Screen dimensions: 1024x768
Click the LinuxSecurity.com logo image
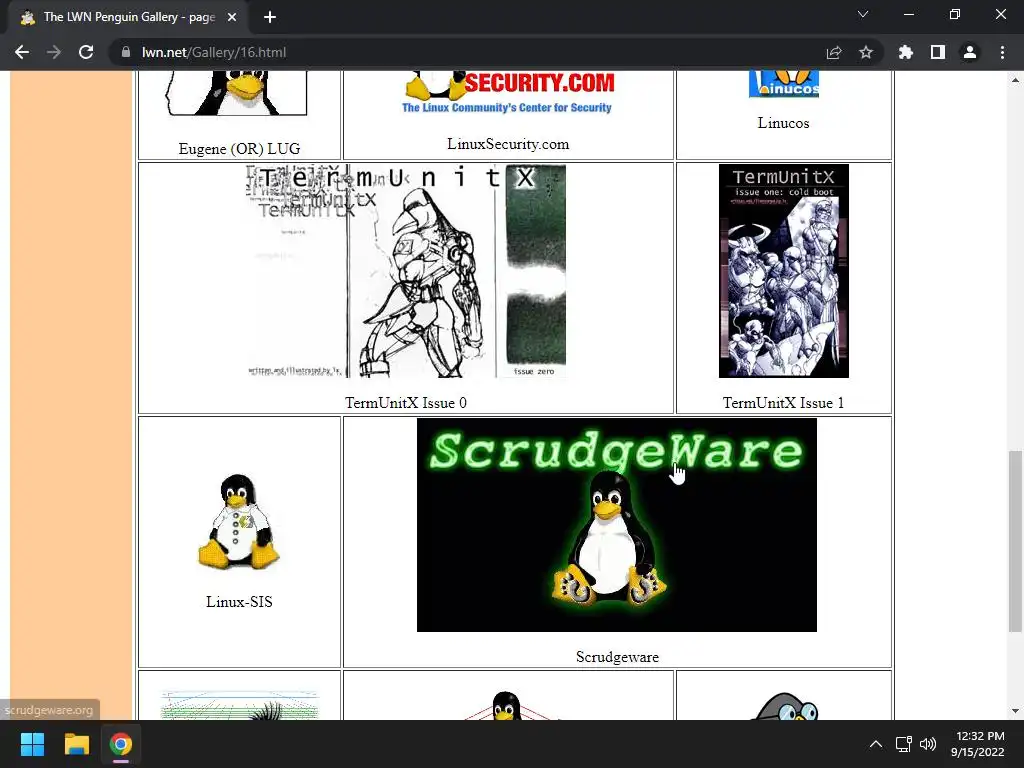coord(508,94)
